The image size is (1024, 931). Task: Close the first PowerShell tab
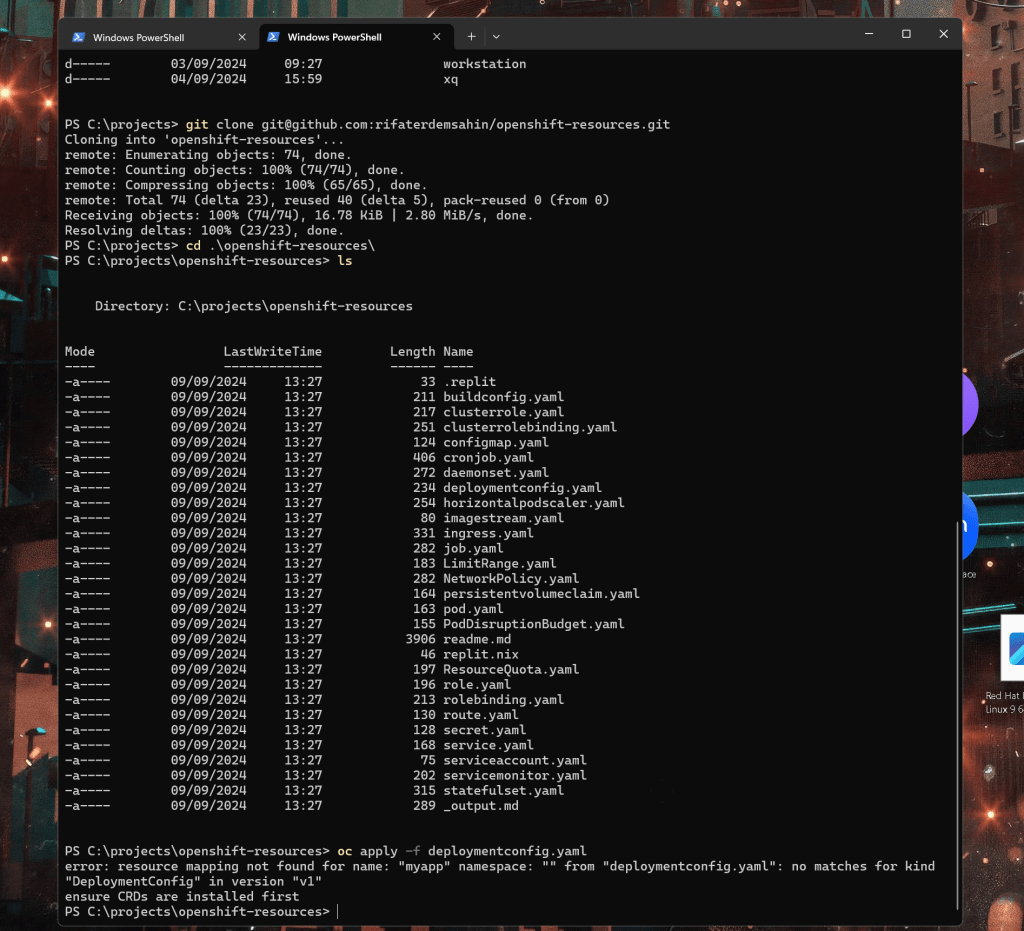tap(242, 37)
